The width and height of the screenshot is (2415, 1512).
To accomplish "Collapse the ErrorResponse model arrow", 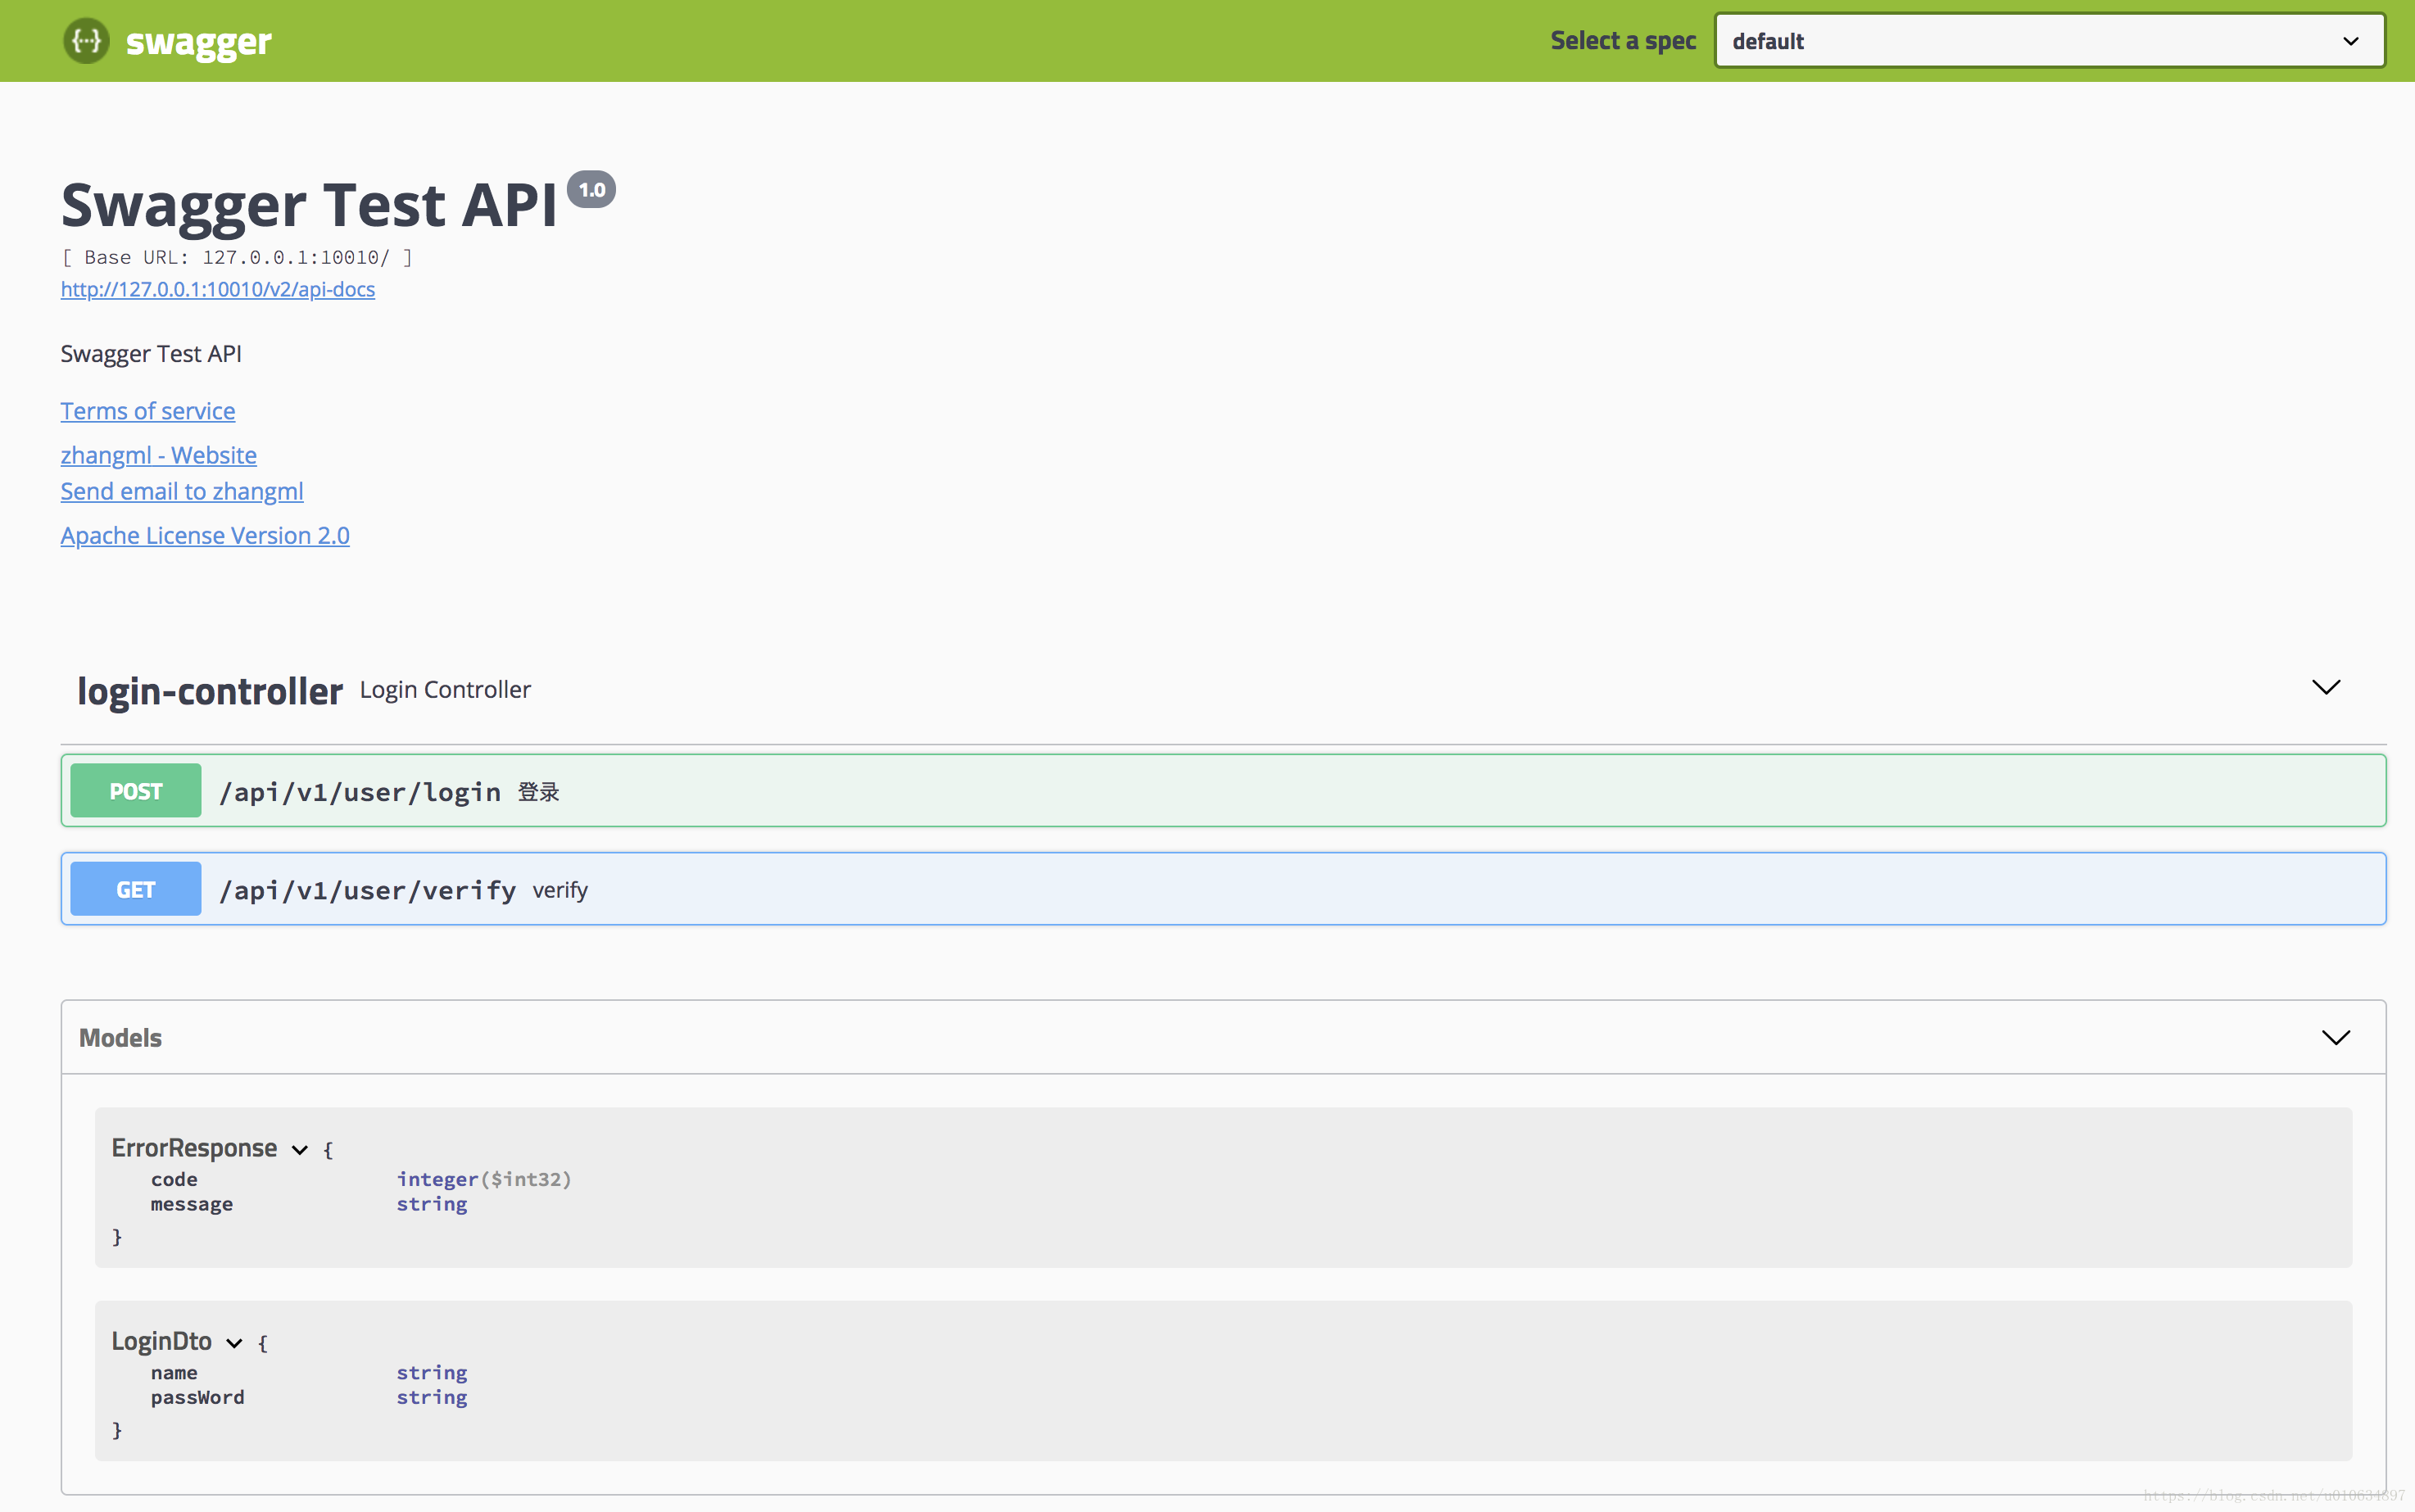I will pyautogui.click(x=299, y=1150).
